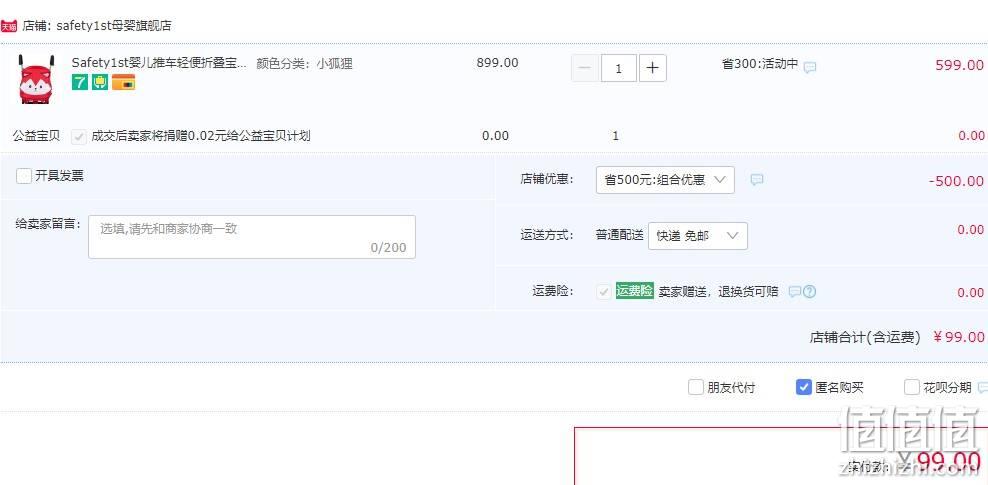The height and width of the screenshot is (485, 988).
Task: Click the speech bubble icon next to 退换货可赔
Action: coord(795,292)
